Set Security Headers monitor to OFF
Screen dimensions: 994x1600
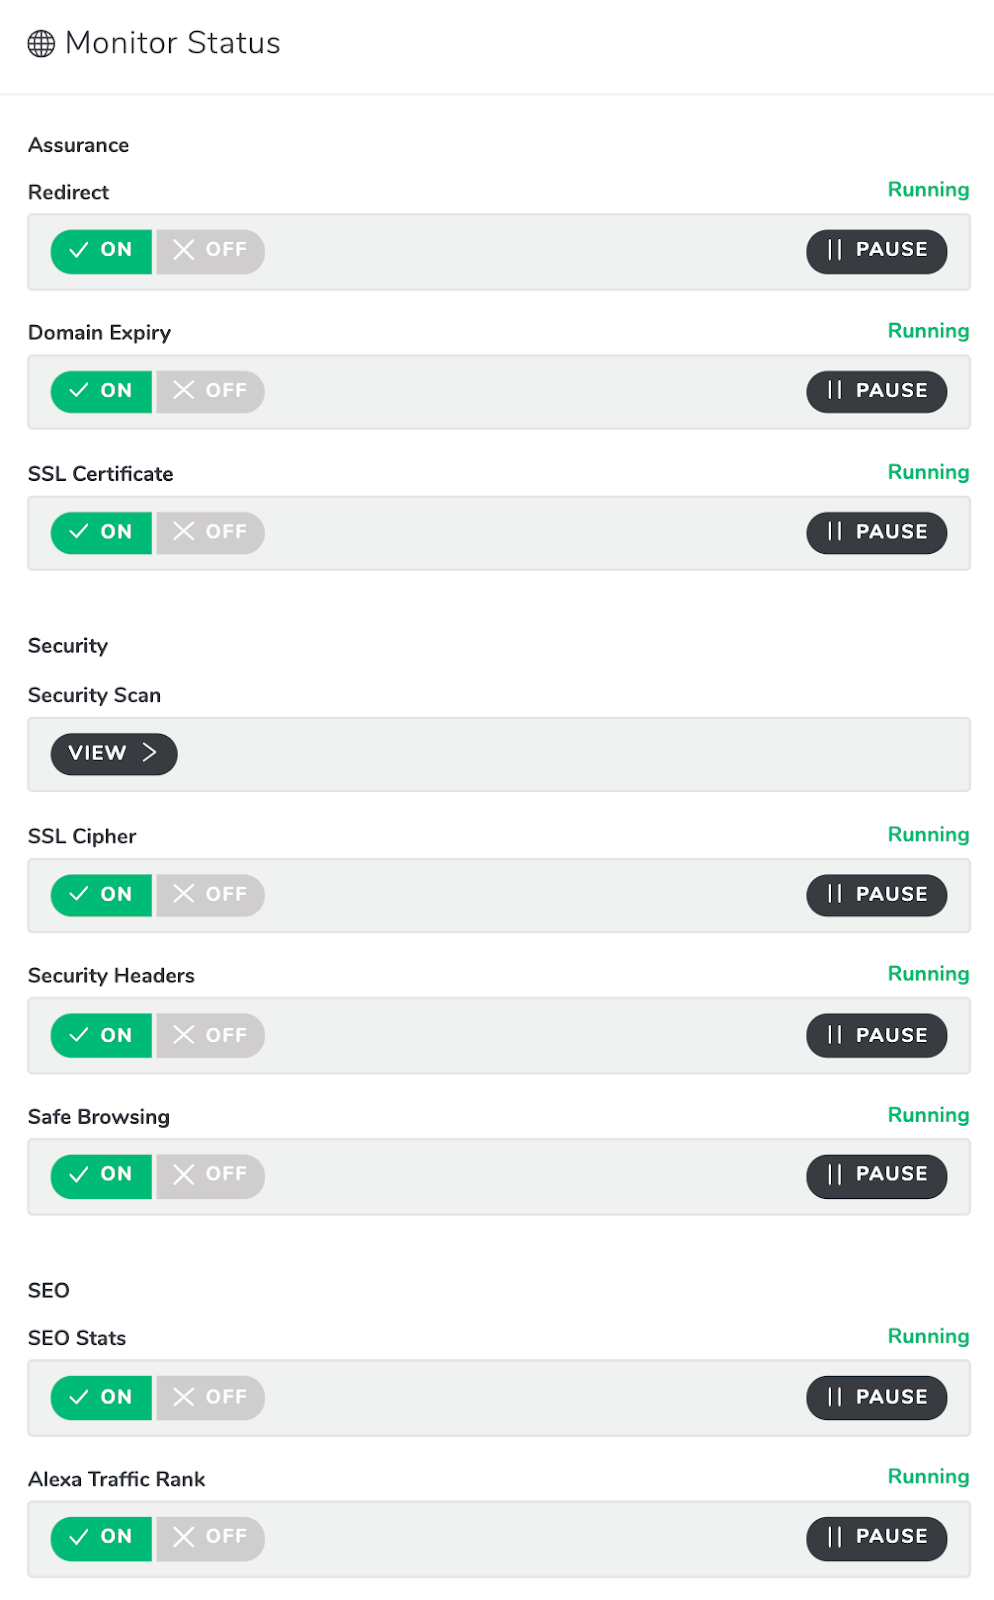pos(210,1035)
